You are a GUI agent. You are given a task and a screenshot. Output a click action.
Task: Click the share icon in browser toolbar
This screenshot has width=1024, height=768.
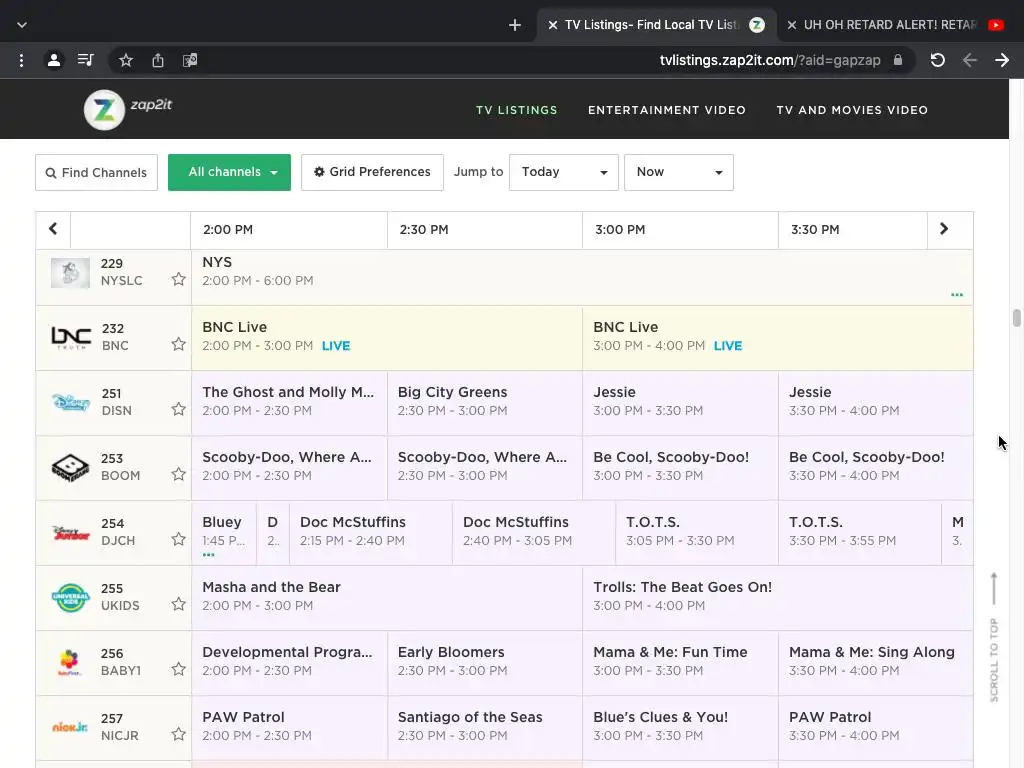click(158, 61)
